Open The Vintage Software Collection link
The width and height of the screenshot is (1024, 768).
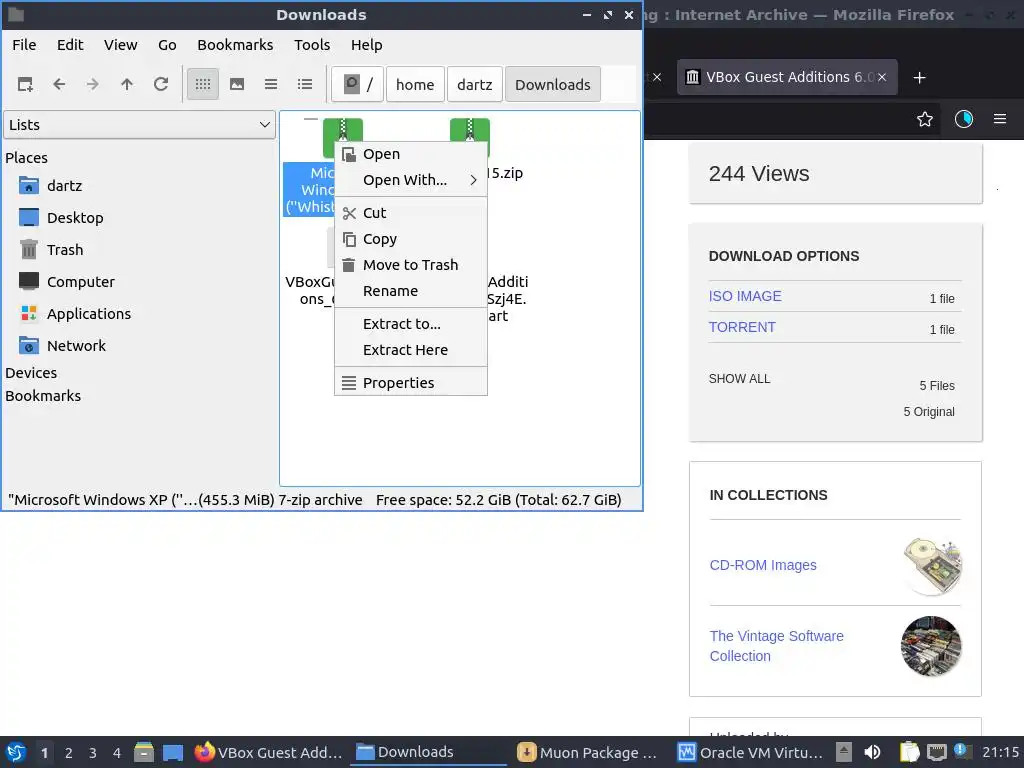coord(776,646)
